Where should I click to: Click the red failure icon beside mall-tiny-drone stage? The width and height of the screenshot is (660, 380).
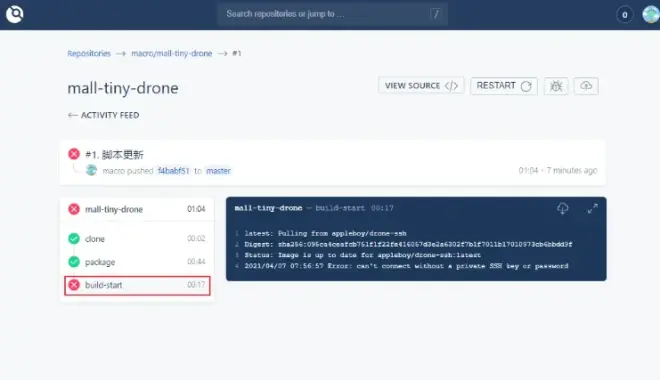pyautogui.click(x=74, y=209)
